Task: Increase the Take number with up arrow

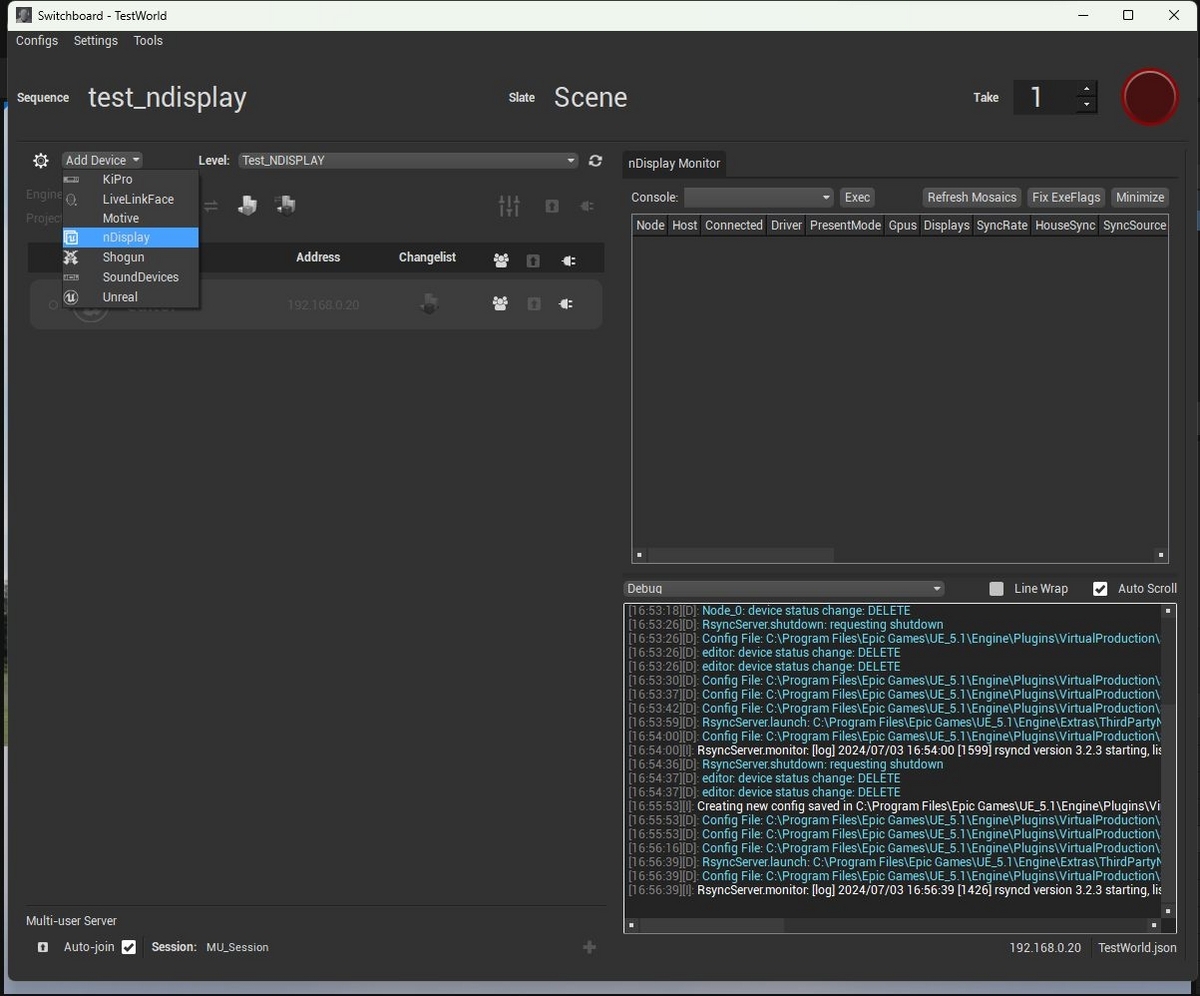Action: pos(1087,89)
